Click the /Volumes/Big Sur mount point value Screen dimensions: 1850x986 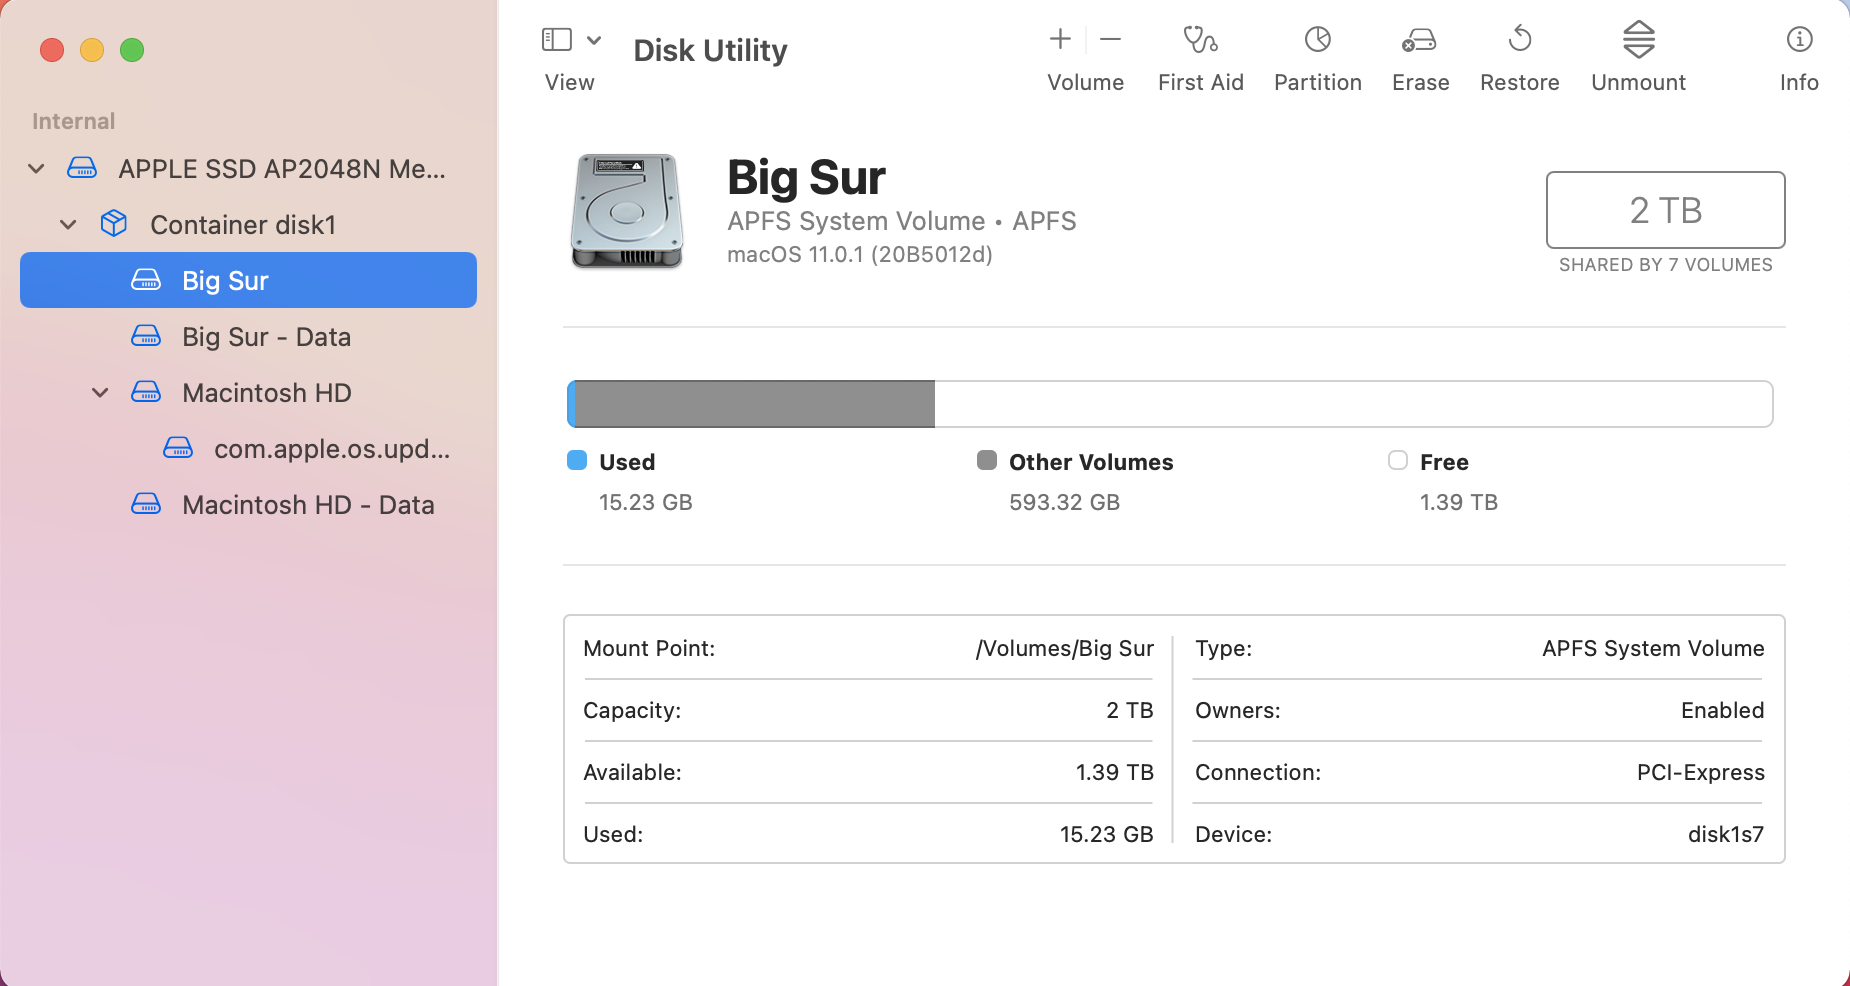coord(1065,649)
